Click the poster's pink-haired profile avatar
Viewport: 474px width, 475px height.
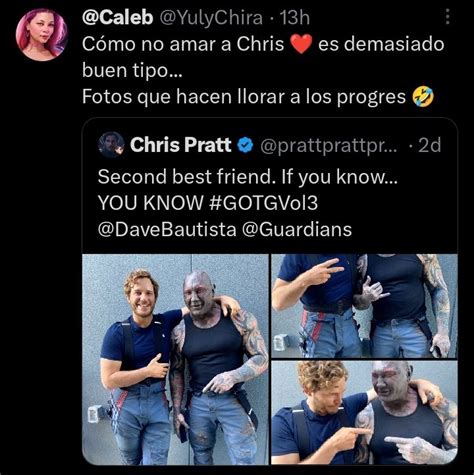pyautogui.click(x=42, y=35)
